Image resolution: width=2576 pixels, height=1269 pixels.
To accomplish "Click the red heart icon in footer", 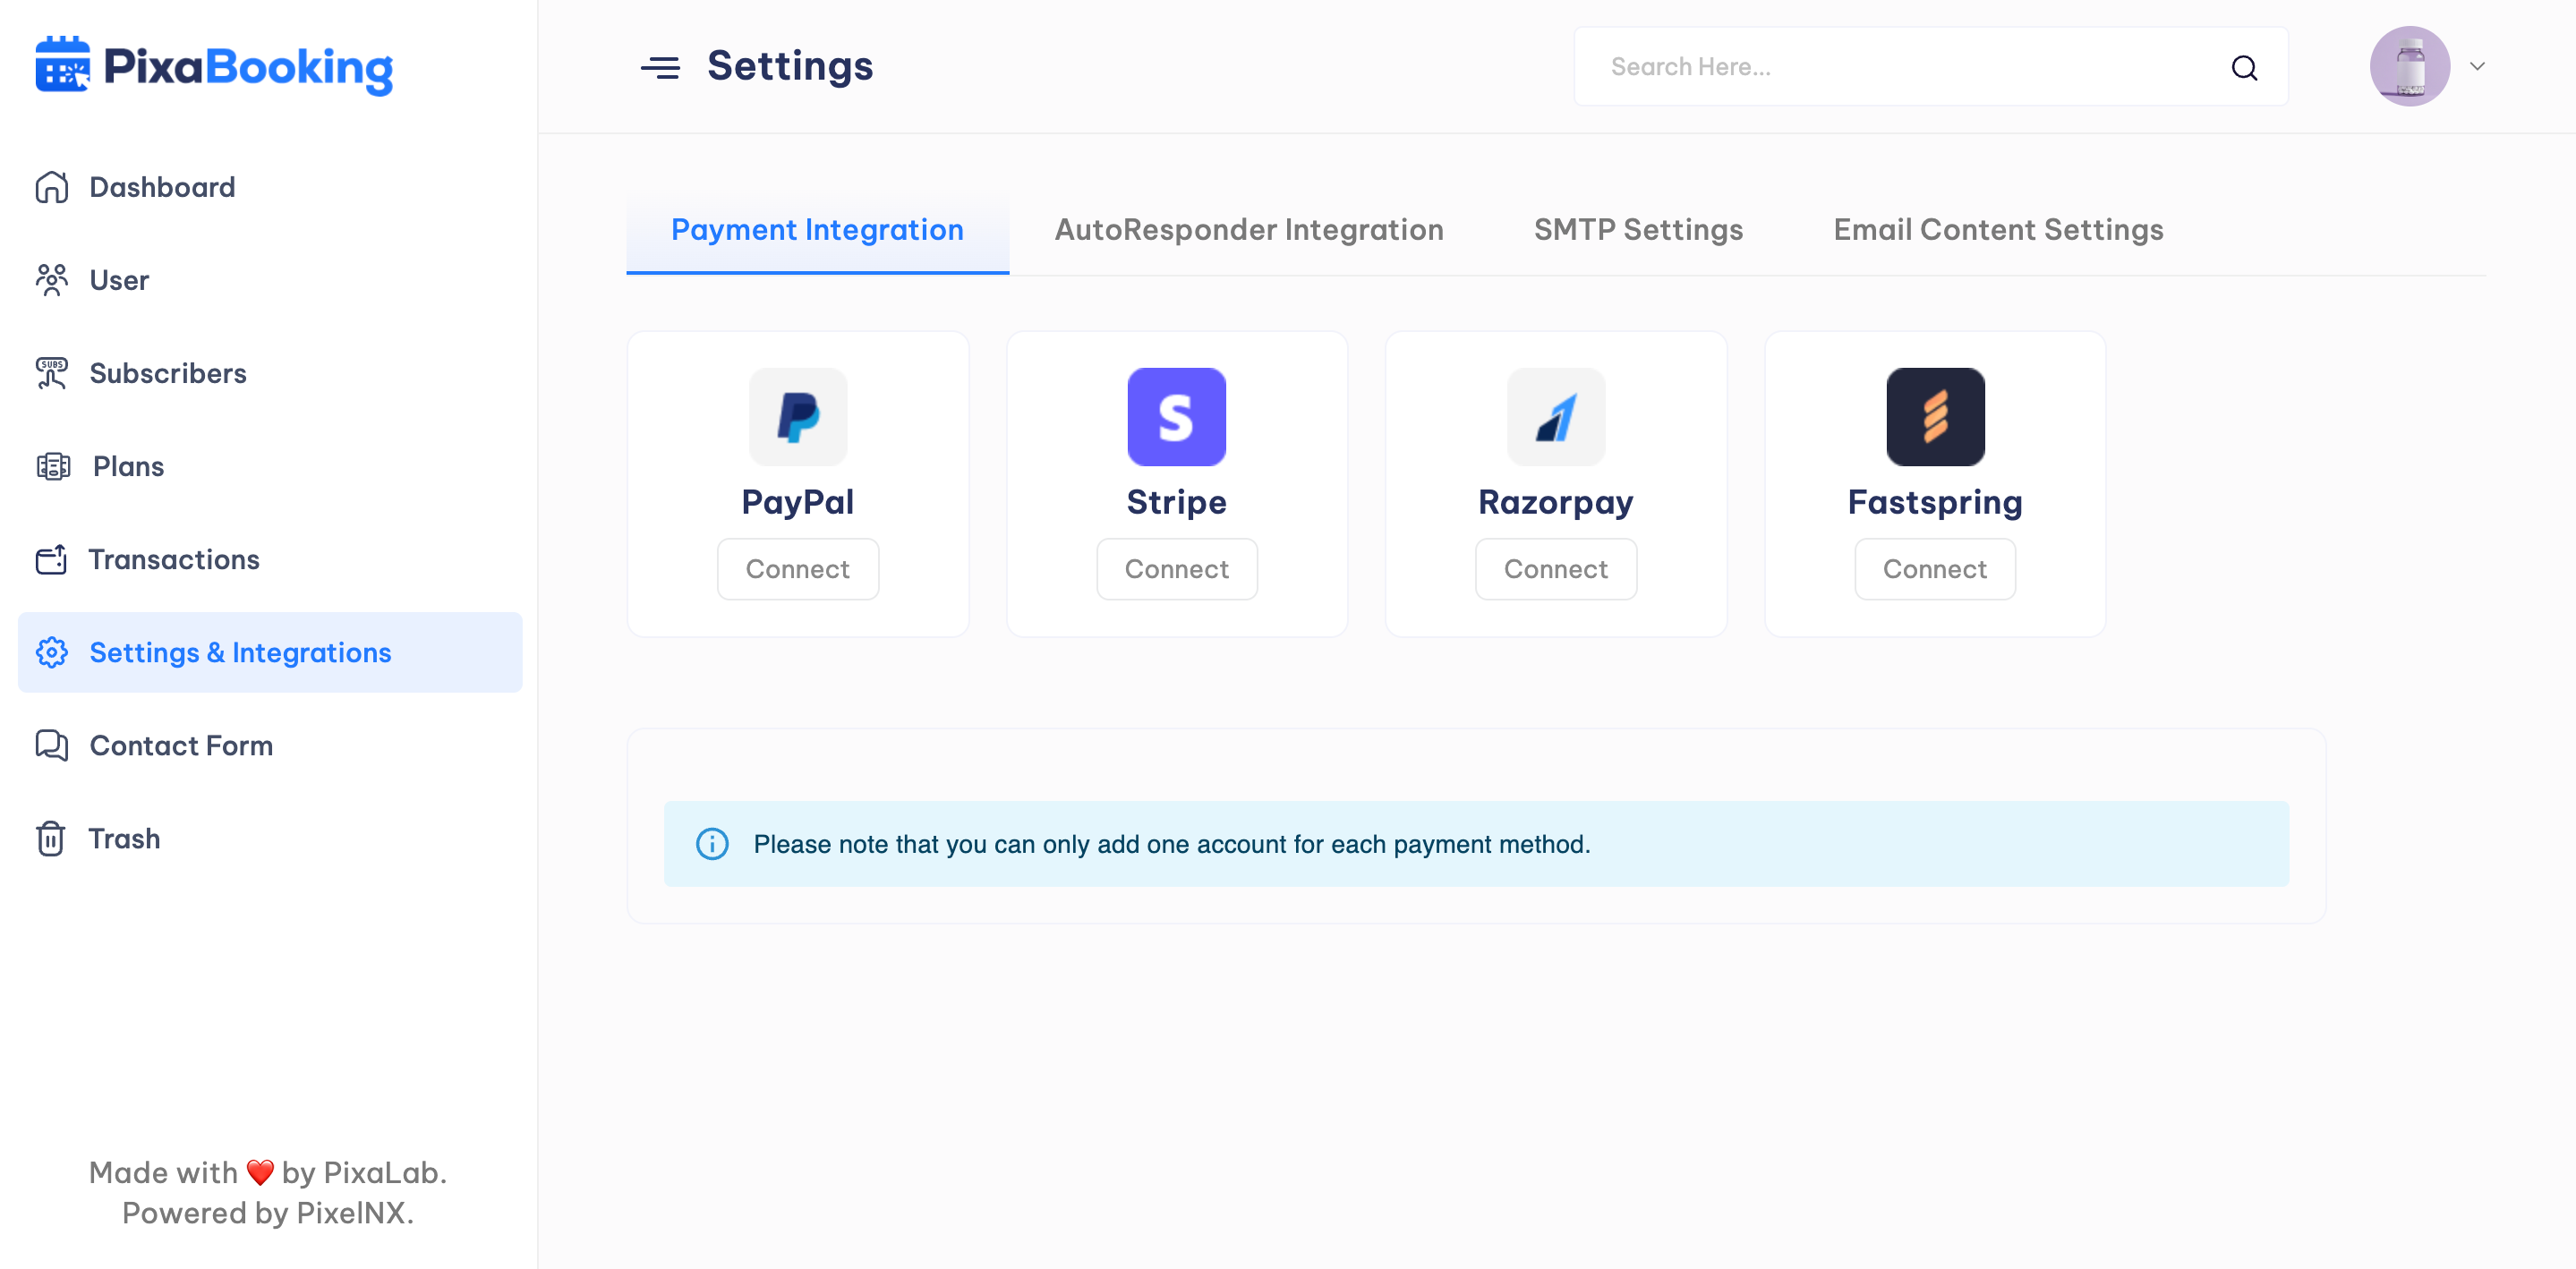I will tap(260, 1172).
